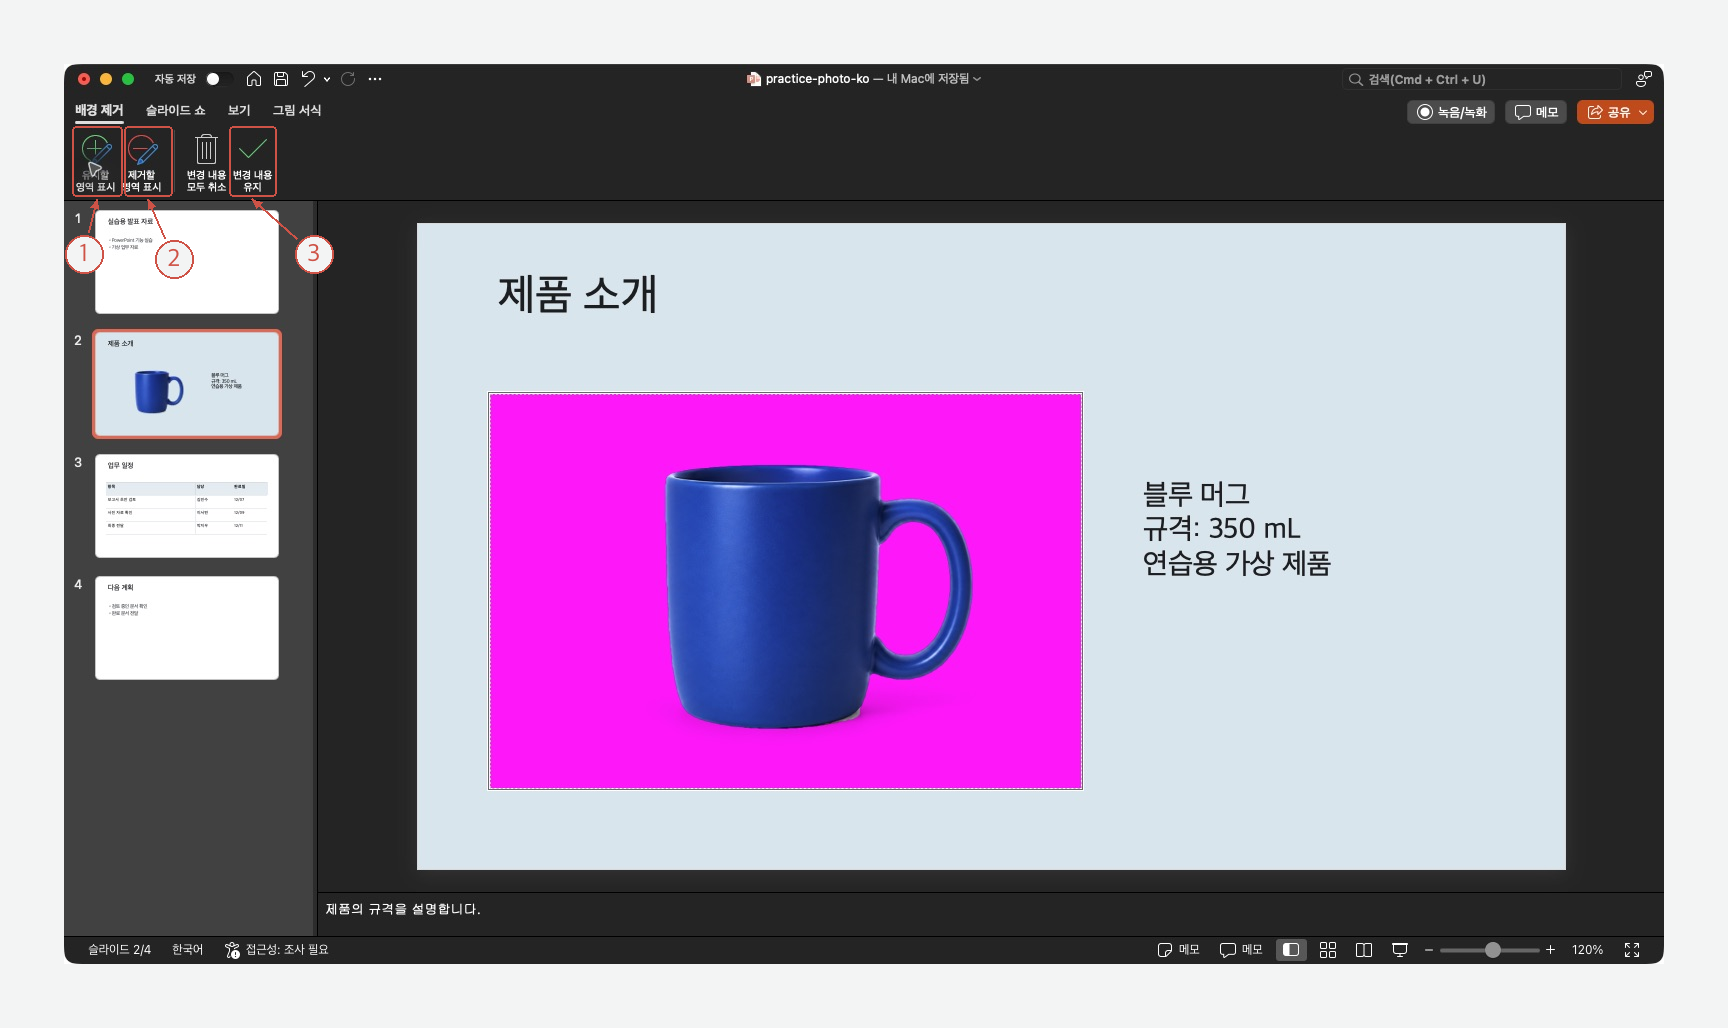1728x1028 pixels.
Task: Undo the last action
Action: pyautogui.click(x=308, y=79)
